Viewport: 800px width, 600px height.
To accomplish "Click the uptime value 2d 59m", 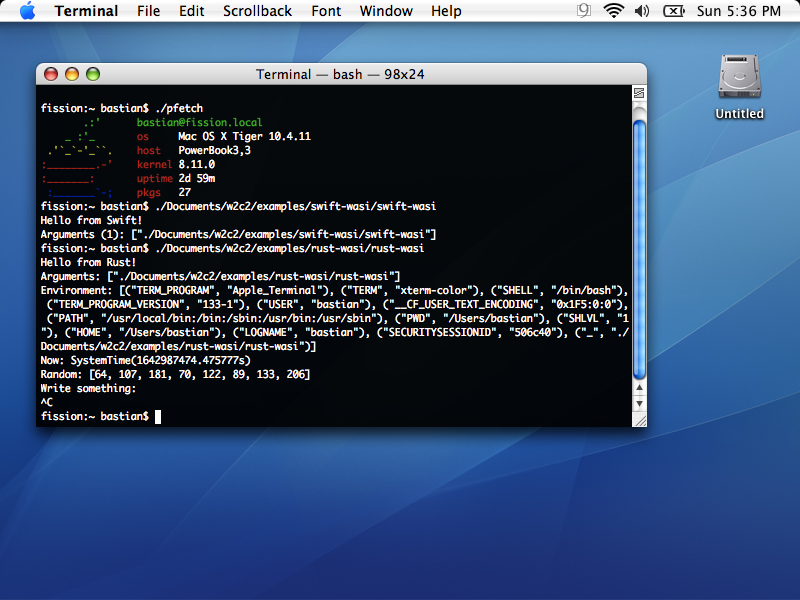I will 196,179.
